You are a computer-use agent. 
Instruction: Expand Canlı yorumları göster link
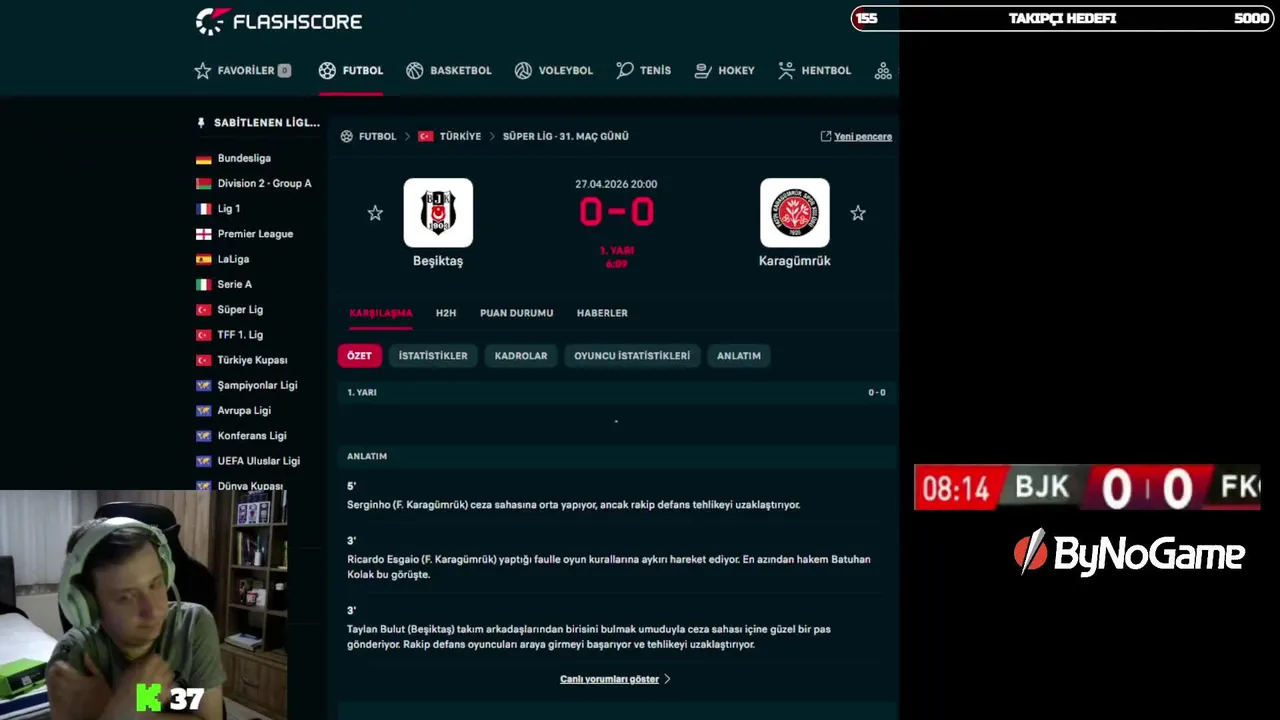point(615,679)
